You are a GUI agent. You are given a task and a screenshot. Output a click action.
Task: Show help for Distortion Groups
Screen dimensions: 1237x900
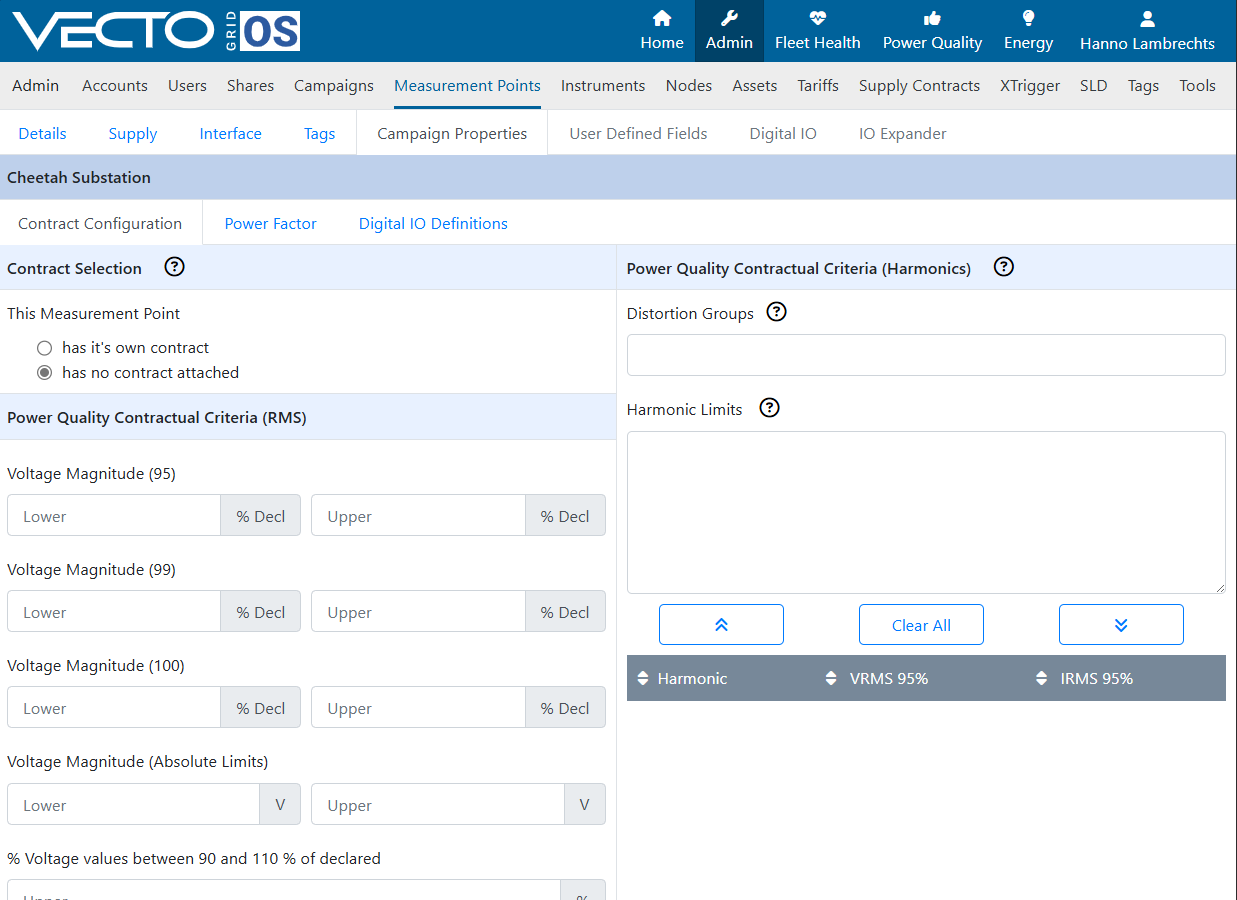tap(777, 312)
